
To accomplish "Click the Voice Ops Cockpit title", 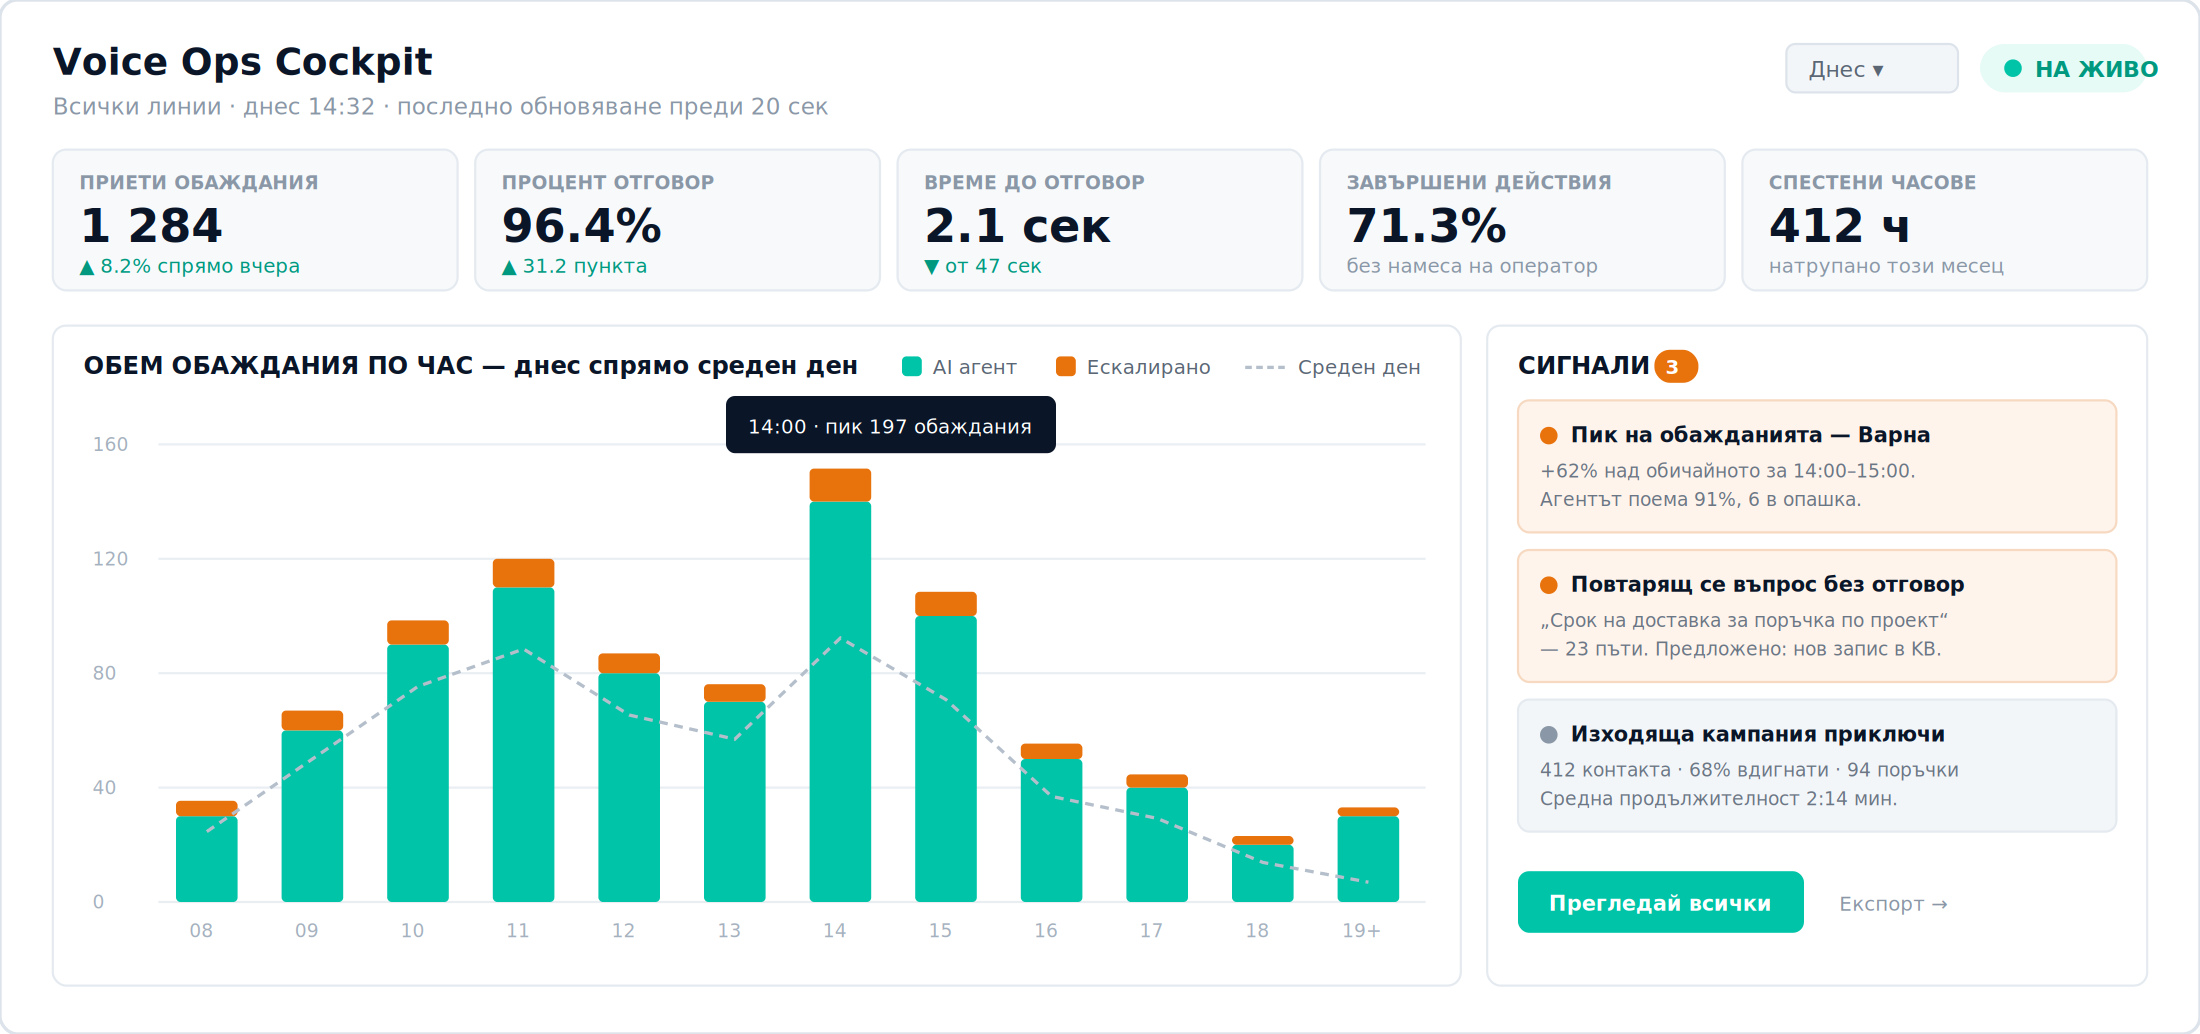I will [242, 61].
